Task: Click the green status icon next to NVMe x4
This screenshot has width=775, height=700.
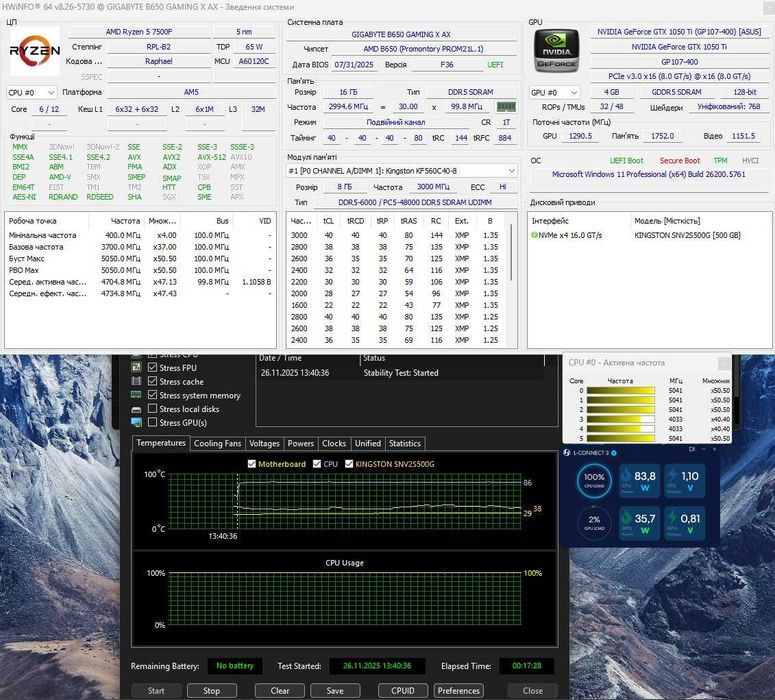Action: coord(534,235)
